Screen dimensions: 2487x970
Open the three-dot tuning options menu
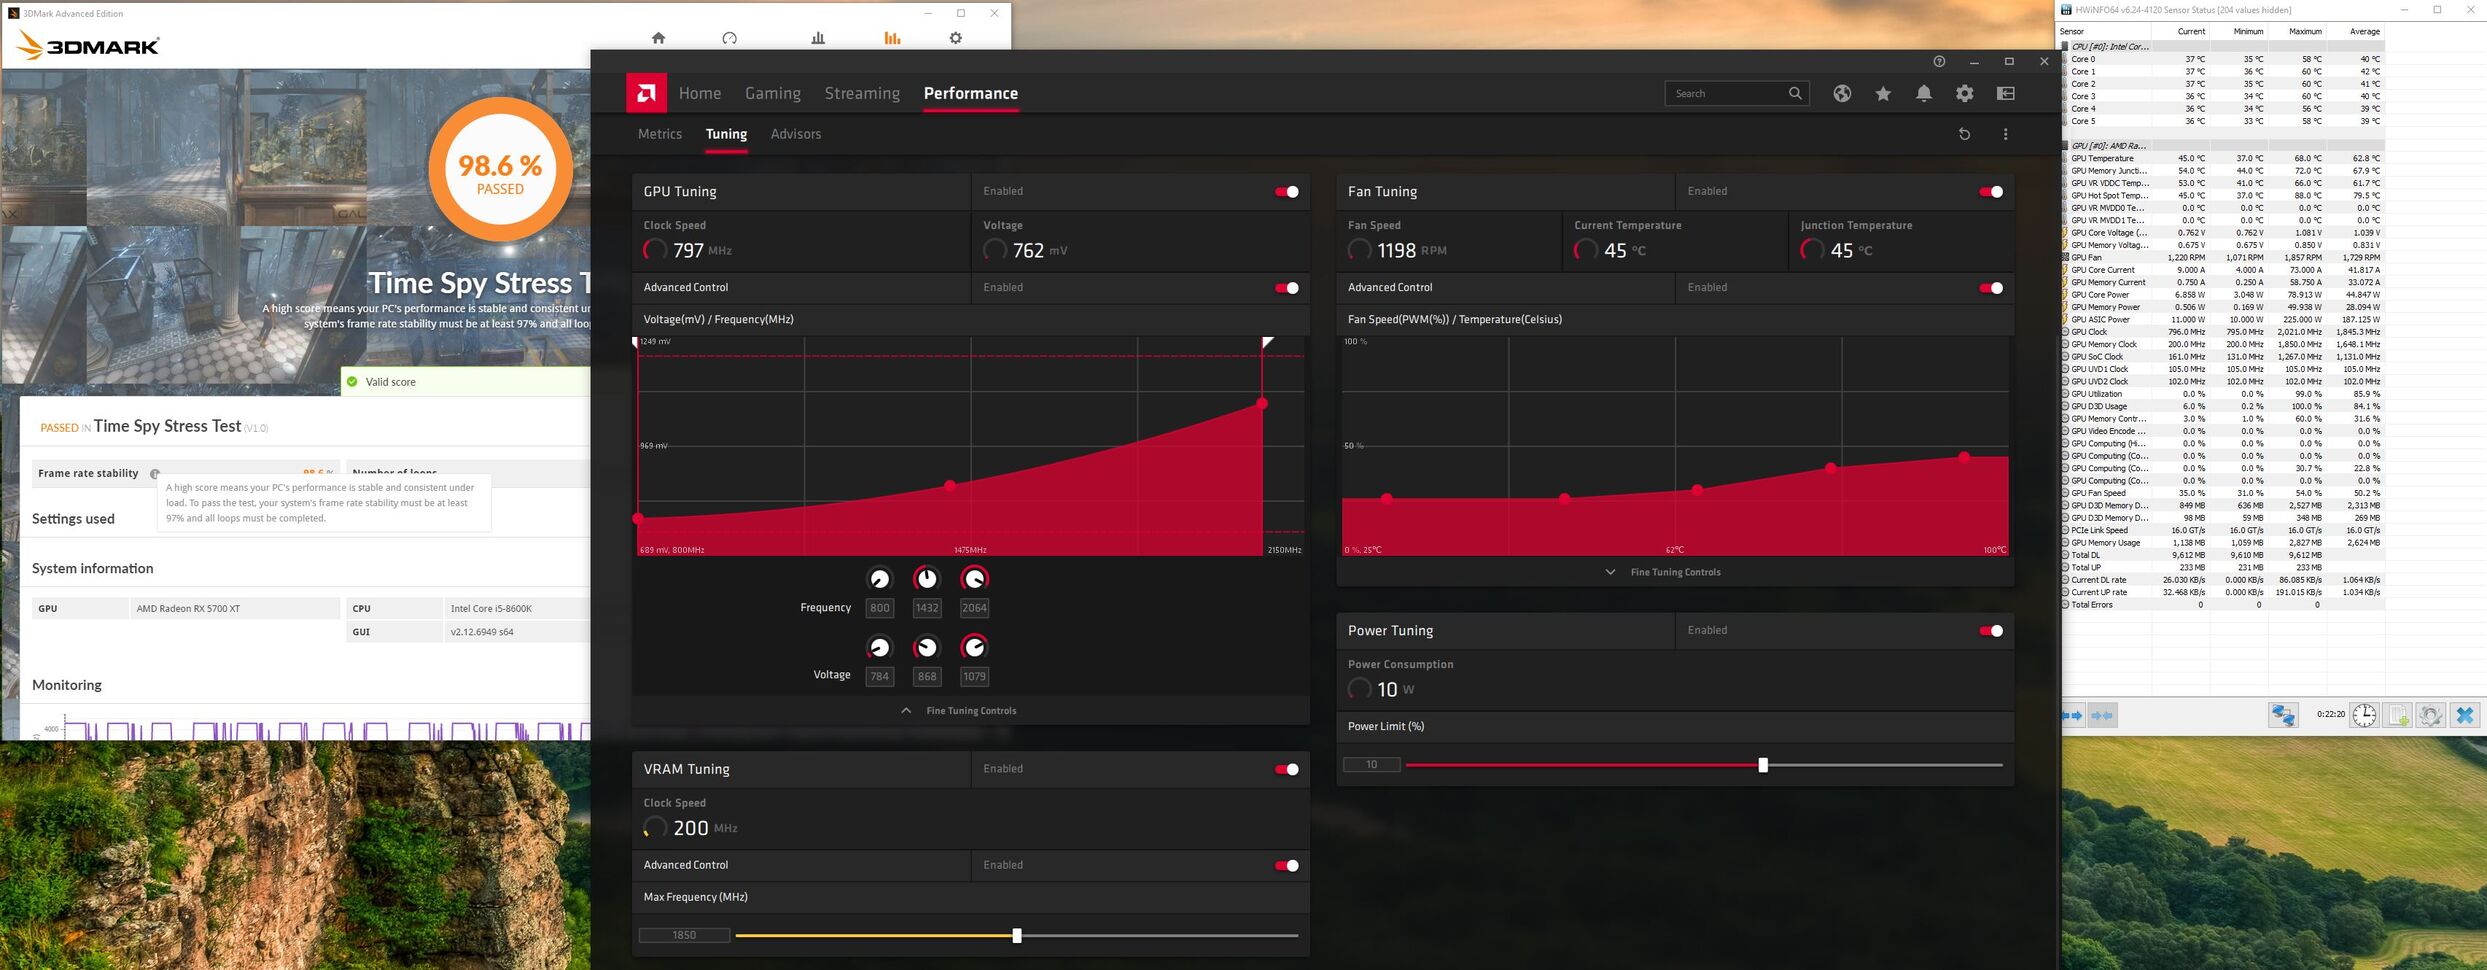pos(2005,134)
